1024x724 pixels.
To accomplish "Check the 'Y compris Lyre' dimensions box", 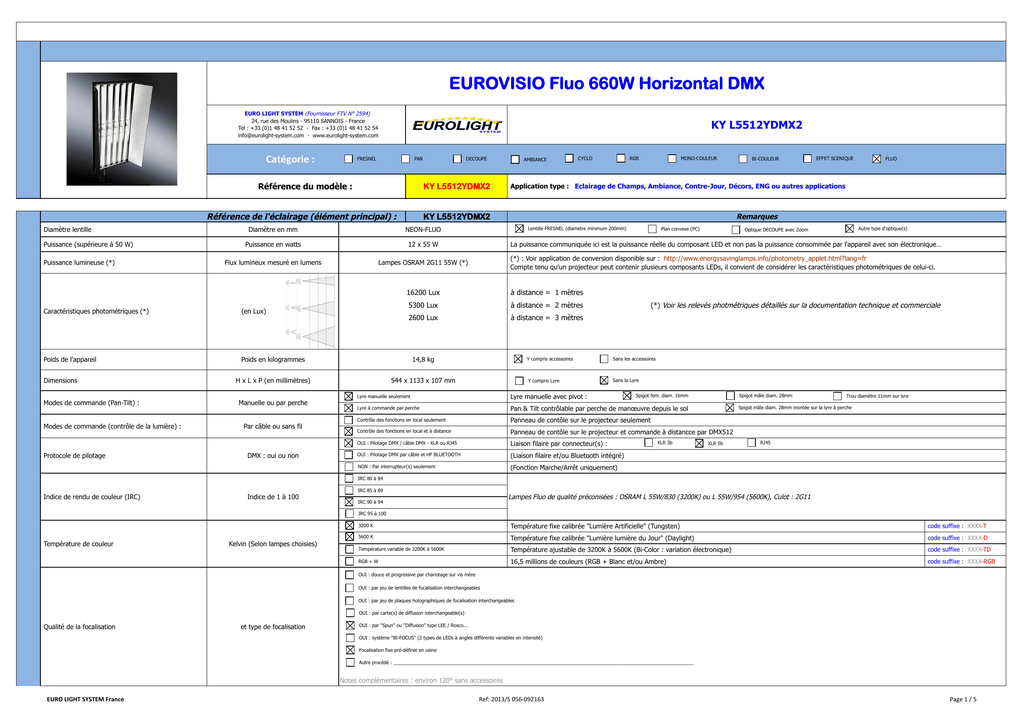I will (519, 381).
